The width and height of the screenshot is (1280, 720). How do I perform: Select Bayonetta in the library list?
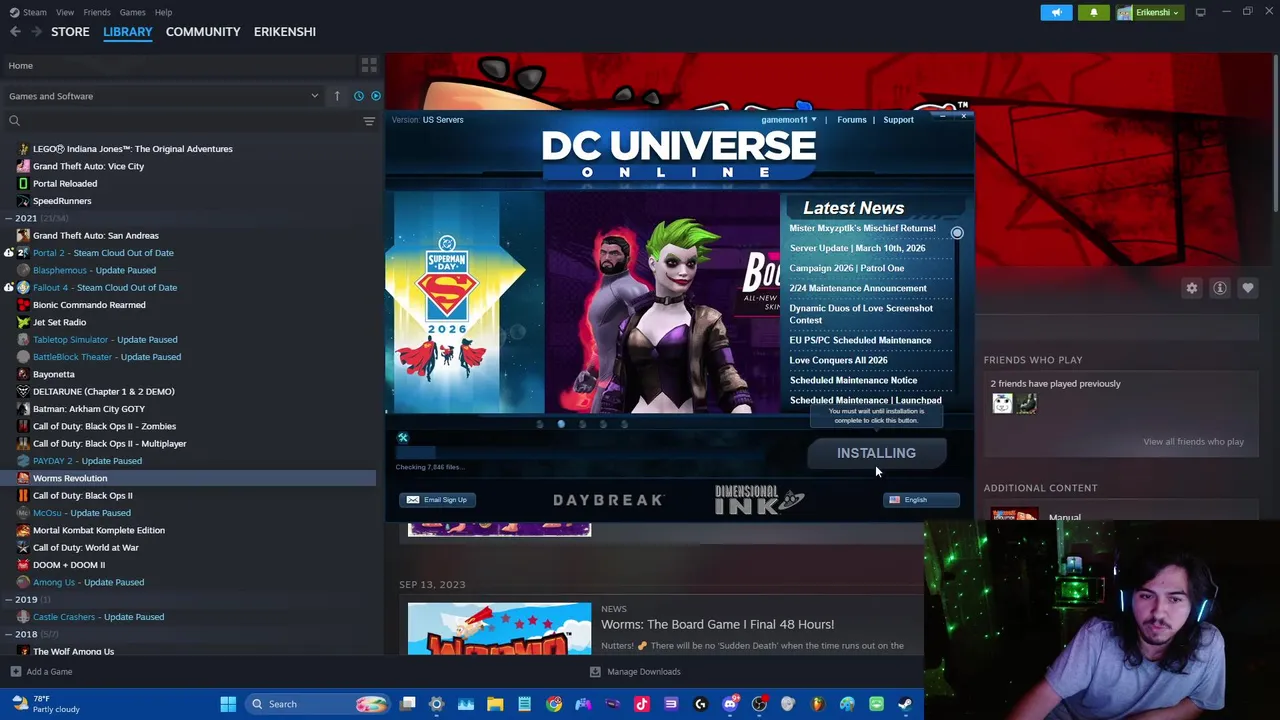[54, 374]
